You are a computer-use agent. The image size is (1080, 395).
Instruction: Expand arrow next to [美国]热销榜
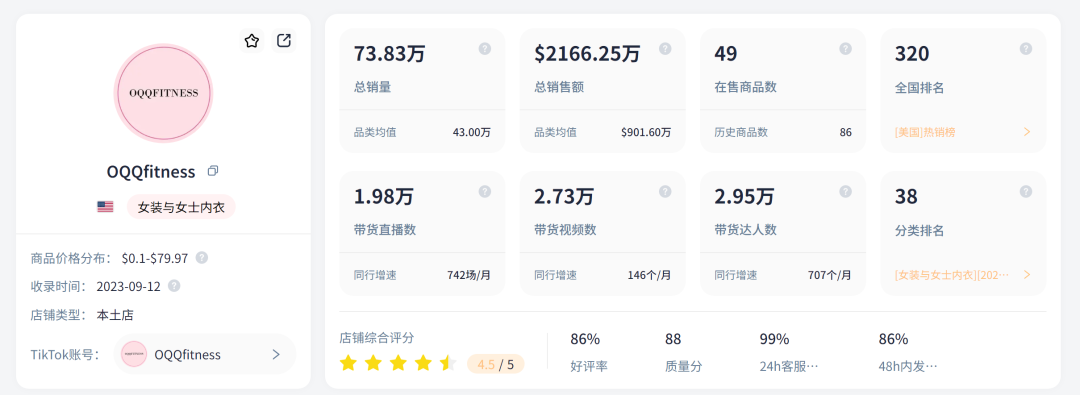pyautogui.click(x=1027, y=132)
